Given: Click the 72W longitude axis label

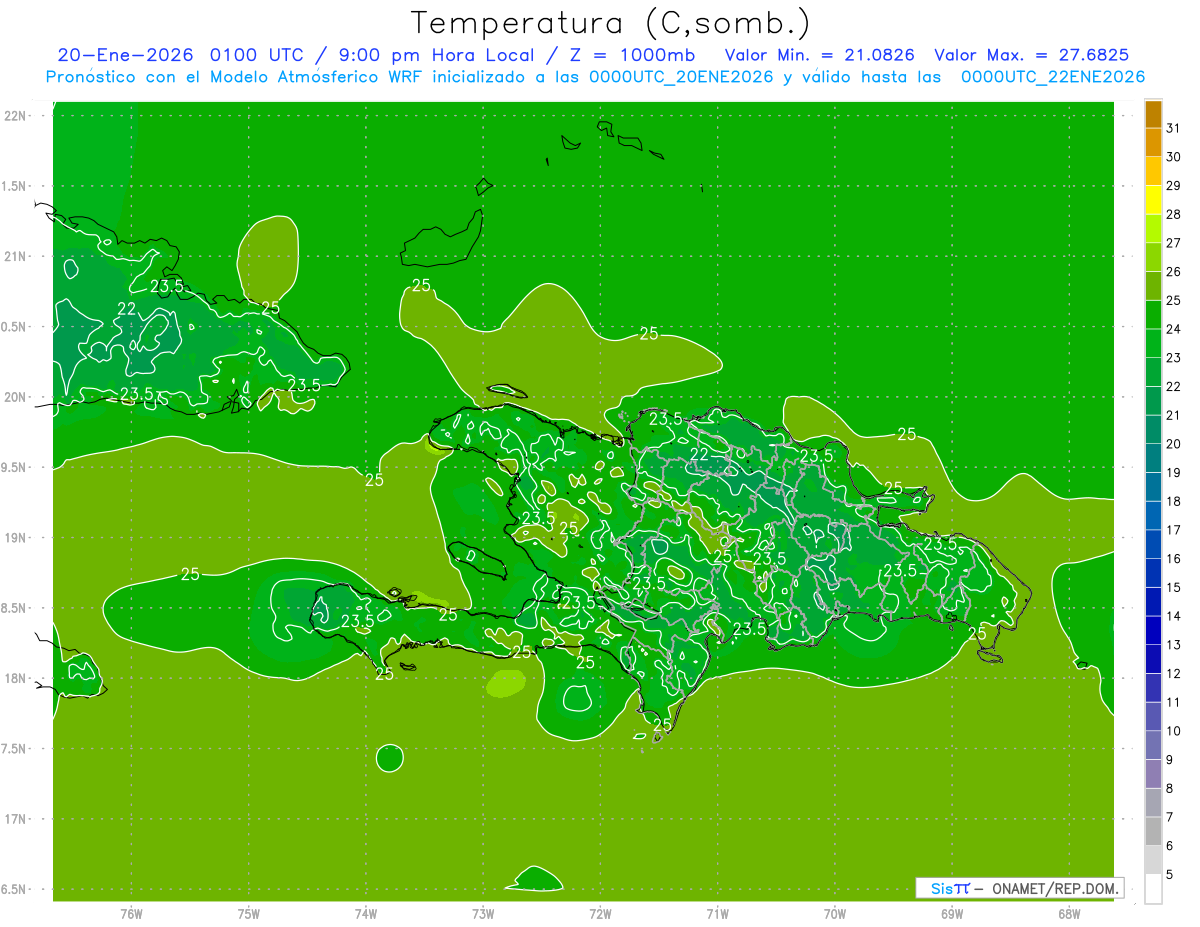Looking at the screenshot, I should [x=600, y=913].
